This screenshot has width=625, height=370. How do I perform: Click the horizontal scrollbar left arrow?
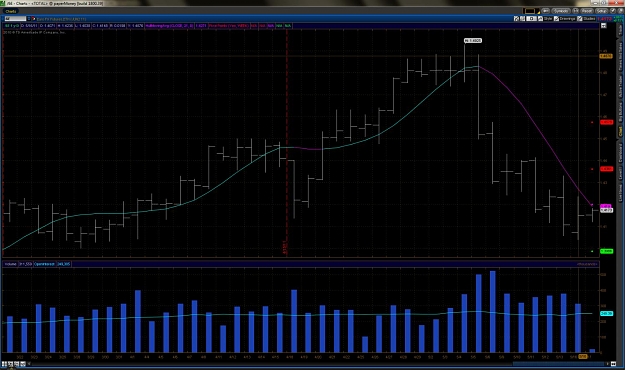point(29,364)
